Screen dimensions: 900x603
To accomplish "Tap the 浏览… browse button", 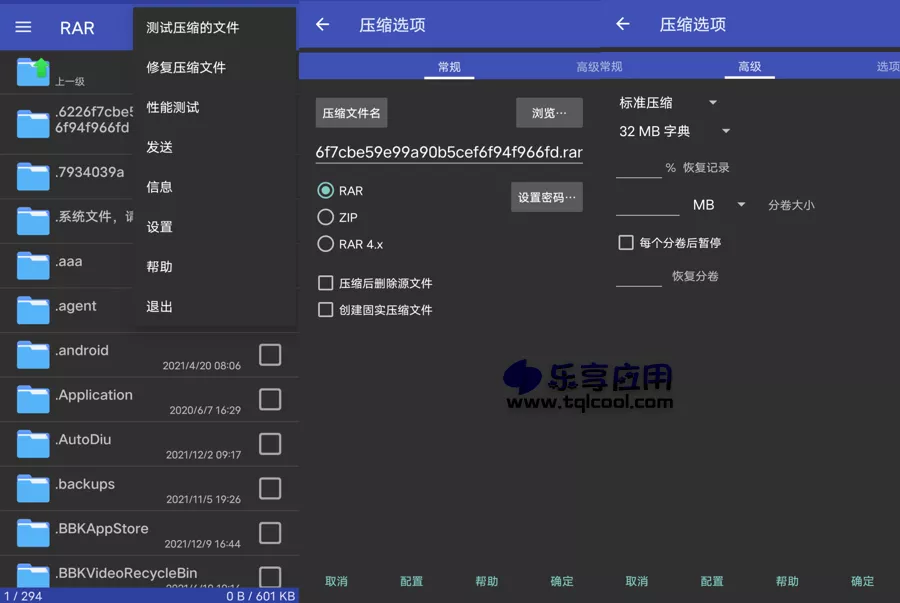I will point(548,113).
